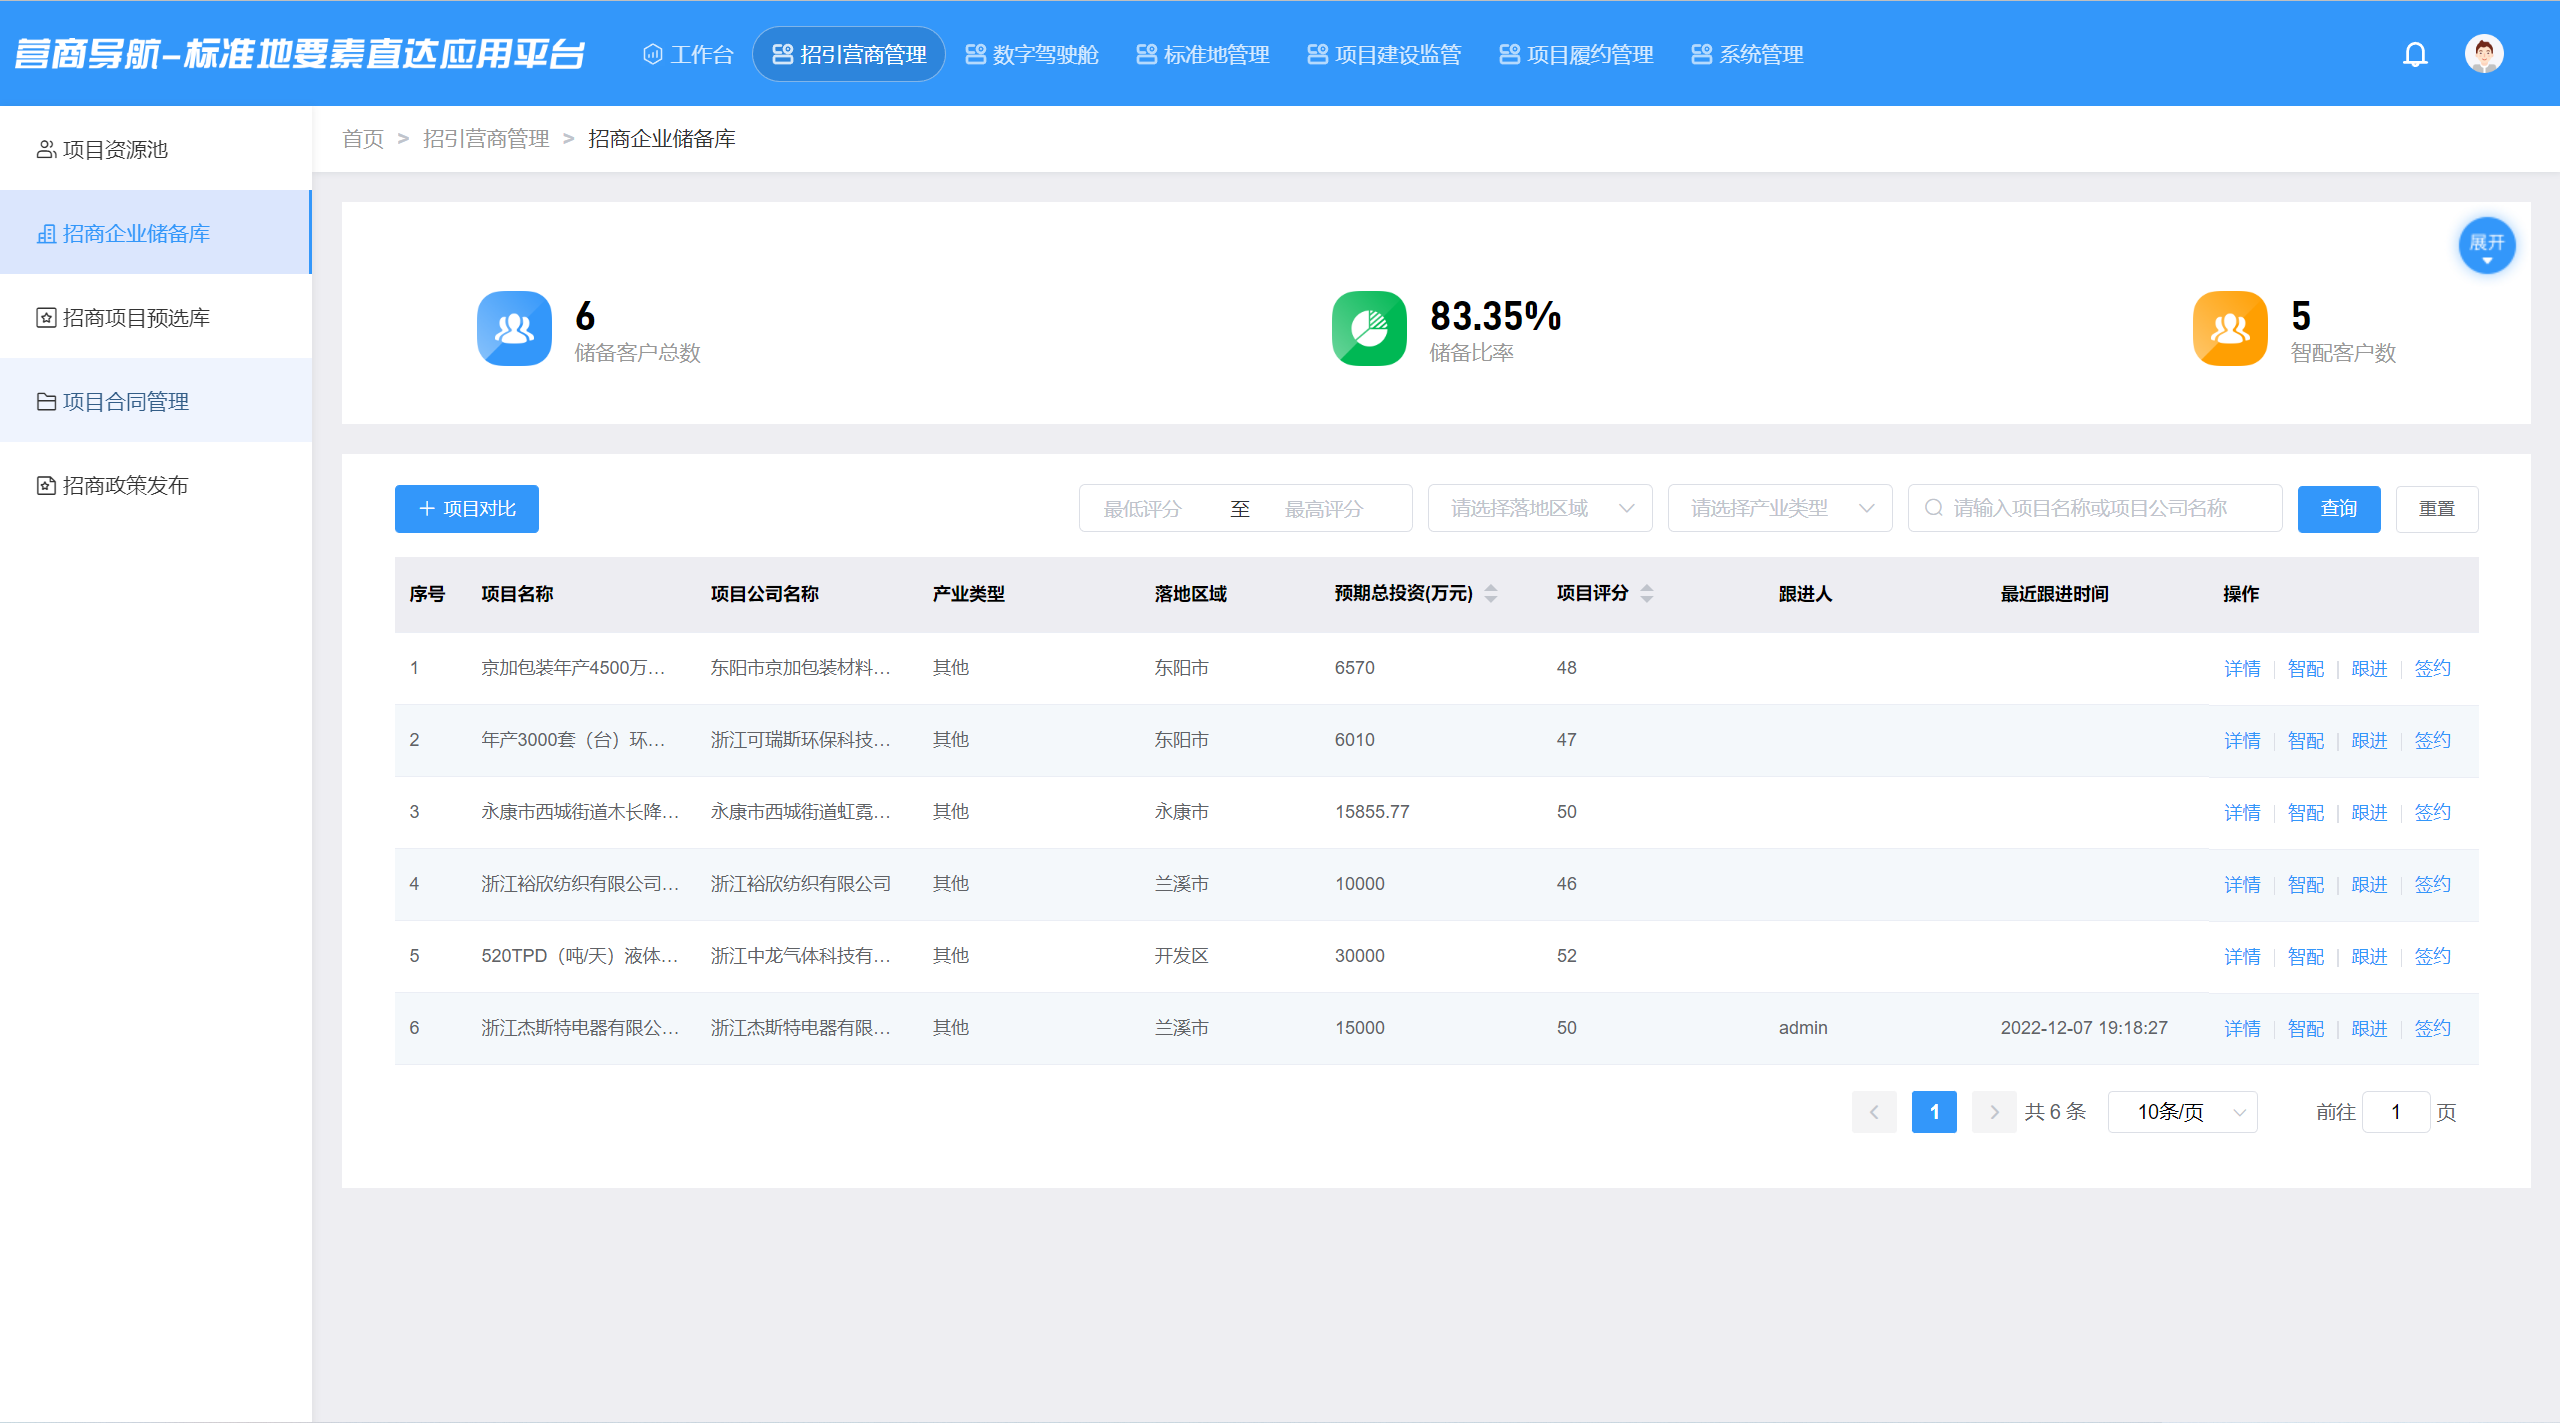The width and height of the screenshot is (2560, 1423).
Task: Open the 10条/页 page size dropdown
Action: pos(2183,1112)
